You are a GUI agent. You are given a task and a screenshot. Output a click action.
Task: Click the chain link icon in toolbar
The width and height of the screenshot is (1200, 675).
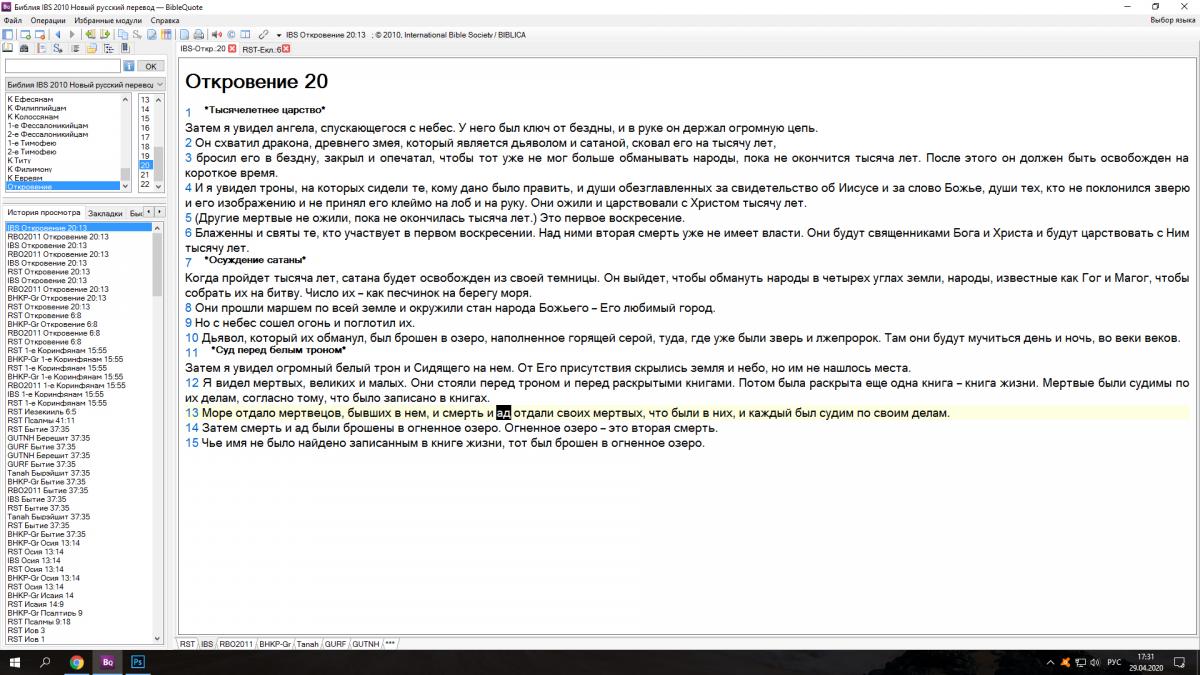pos(263,35)
